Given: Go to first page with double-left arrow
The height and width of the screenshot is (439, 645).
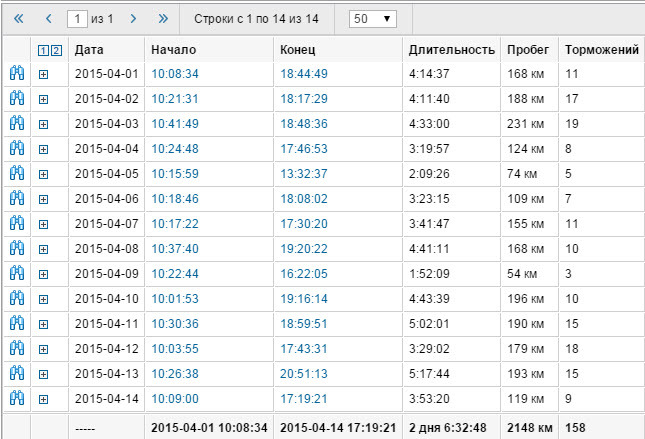Looking at the screenshot, I should [x=19, y=19].
